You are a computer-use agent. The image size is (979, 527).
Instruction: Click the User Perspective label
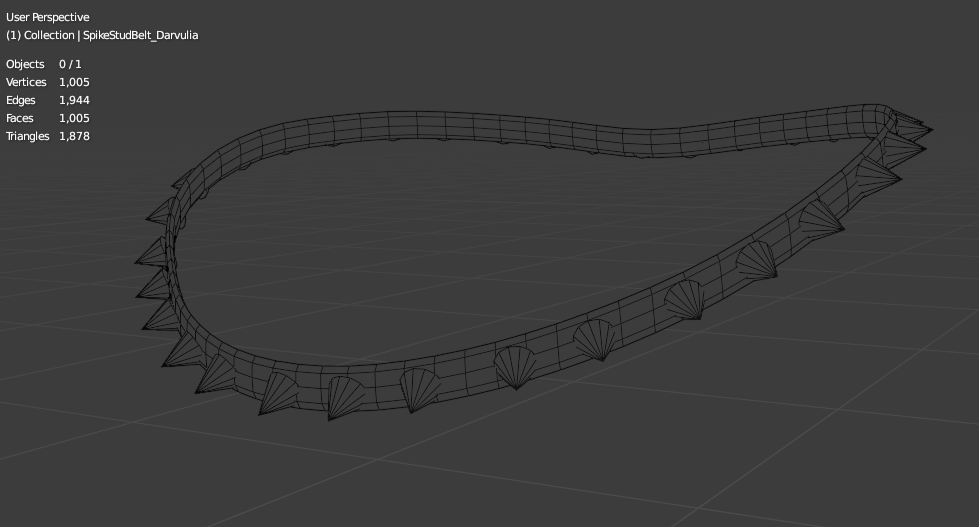tap(47, 17)
